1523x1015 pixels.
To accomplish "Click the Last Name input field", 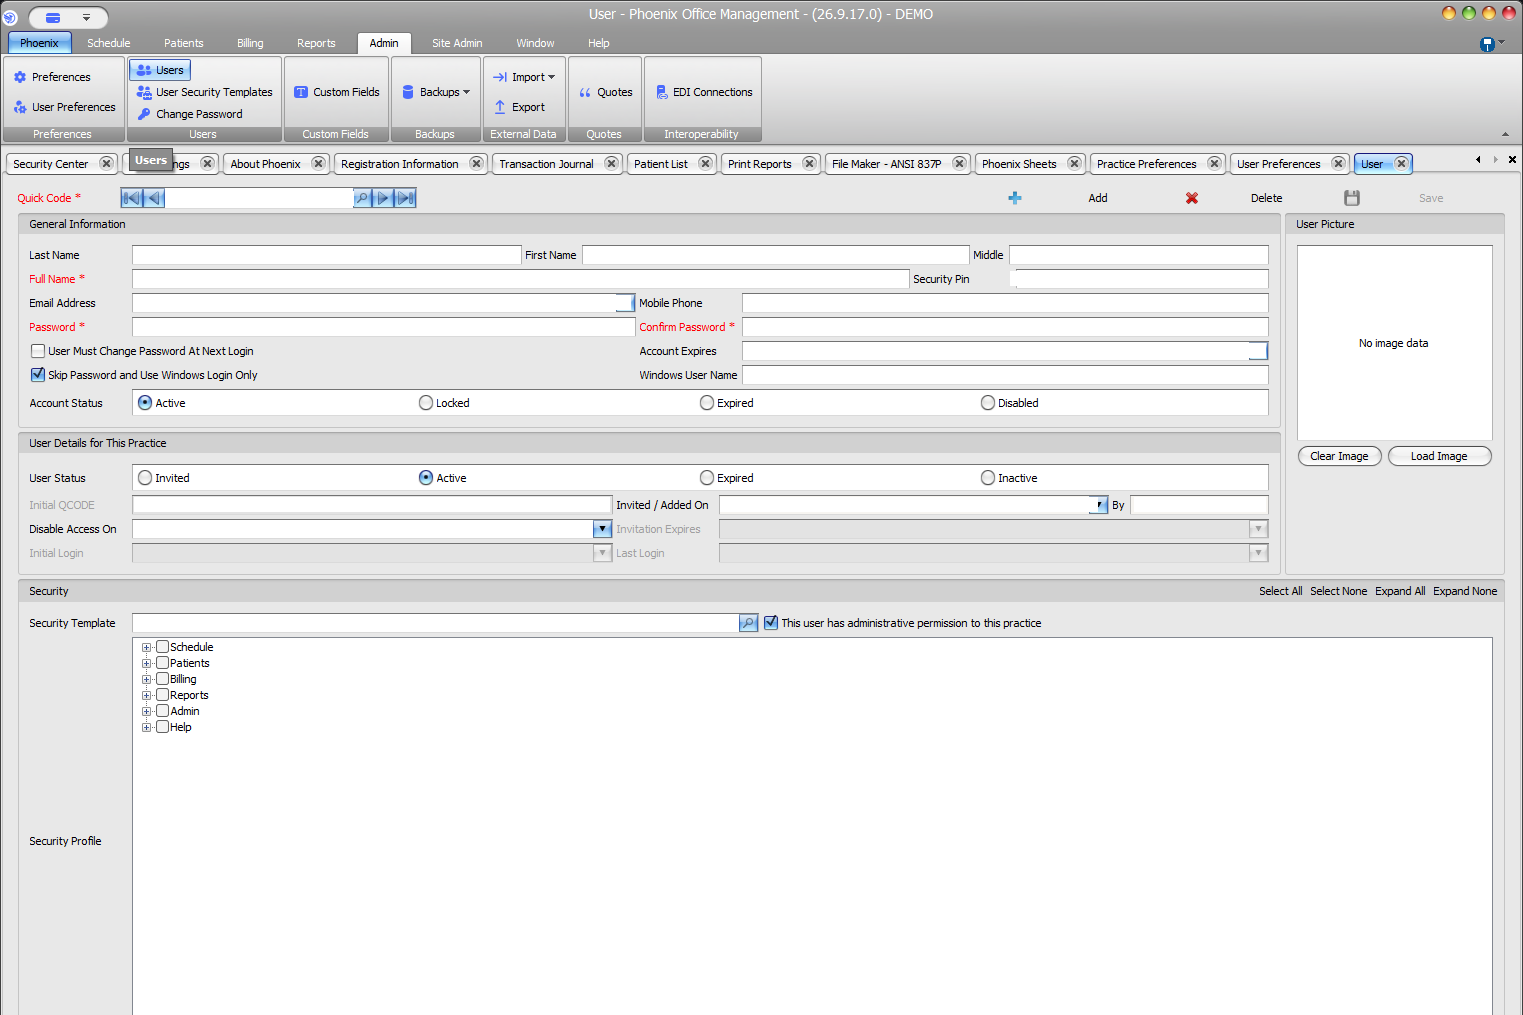I will click(x=326, y=255).
